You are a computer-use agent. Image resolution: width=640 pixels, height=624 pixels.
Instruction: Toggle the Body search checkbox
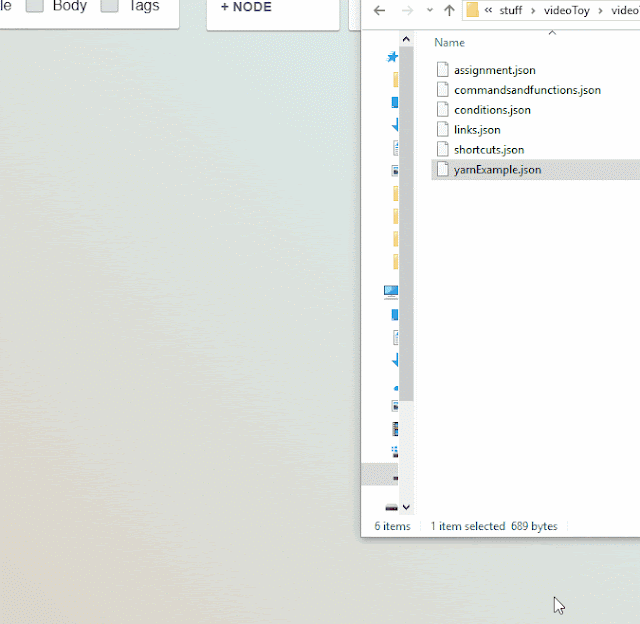(35, 6)
